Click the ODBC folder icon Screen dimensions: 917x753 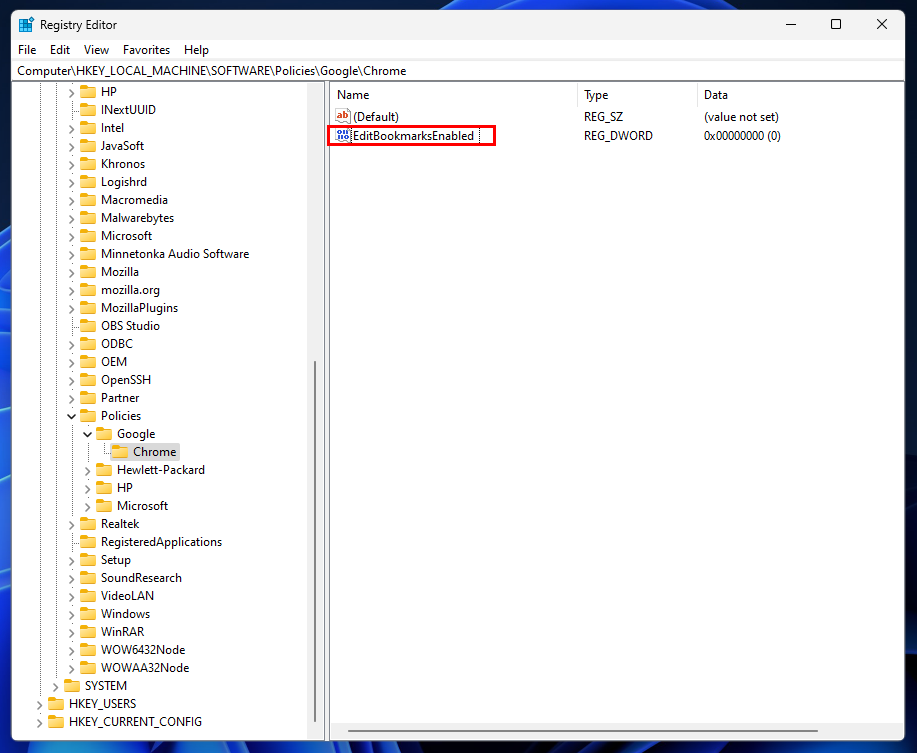(x=88, y=343)
